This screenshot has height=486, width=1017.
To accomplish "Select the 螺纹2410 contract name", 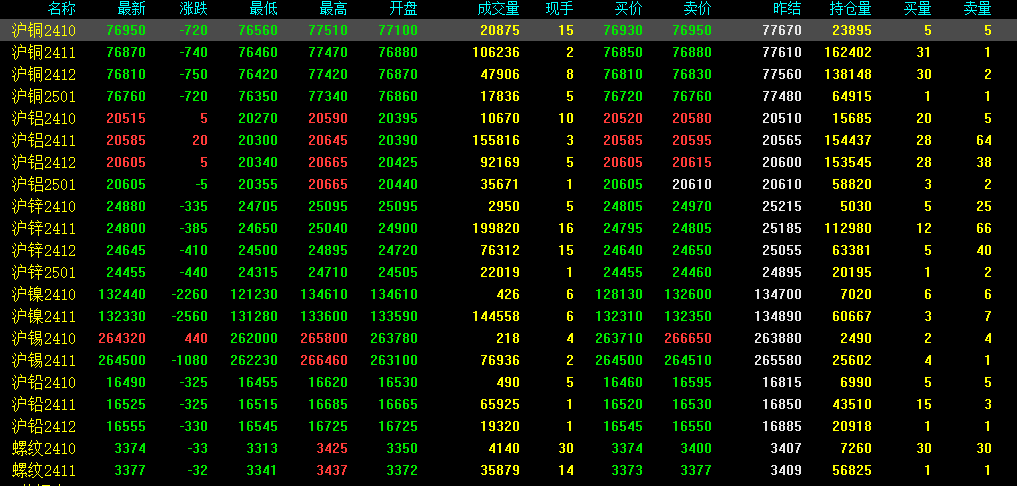I will [x=43, y=449].
